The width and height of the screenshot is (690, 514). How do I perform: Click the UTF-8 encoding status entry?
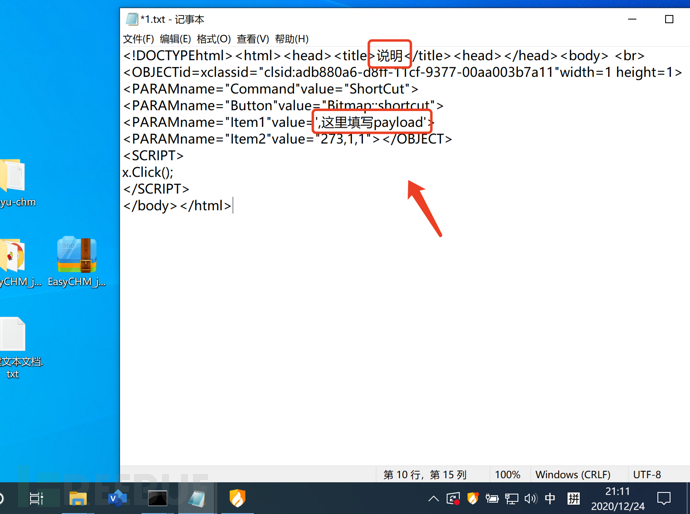(x=646, y=474)
